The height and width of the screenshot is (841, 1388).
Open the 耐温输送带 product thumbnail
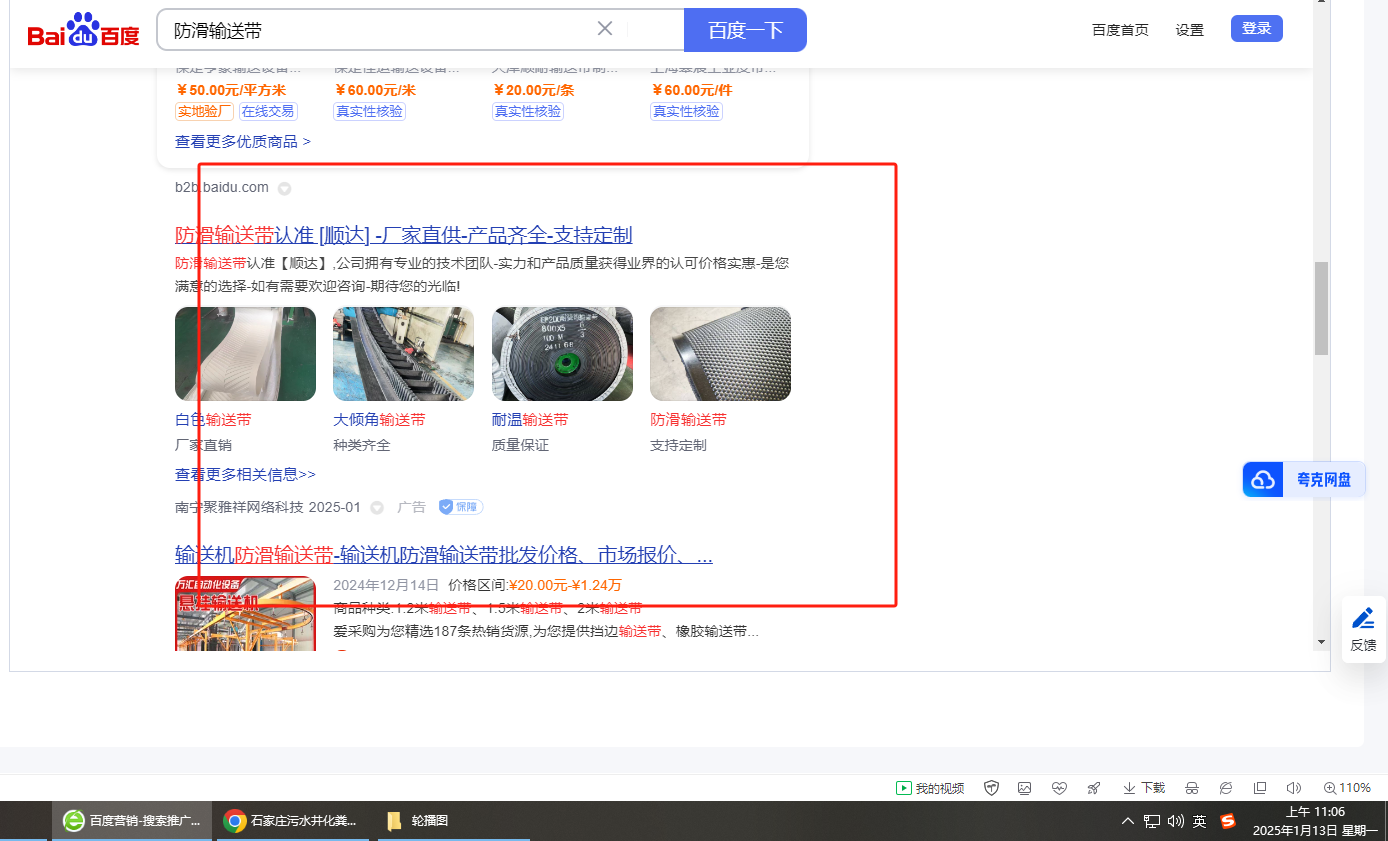click(562, 354)
